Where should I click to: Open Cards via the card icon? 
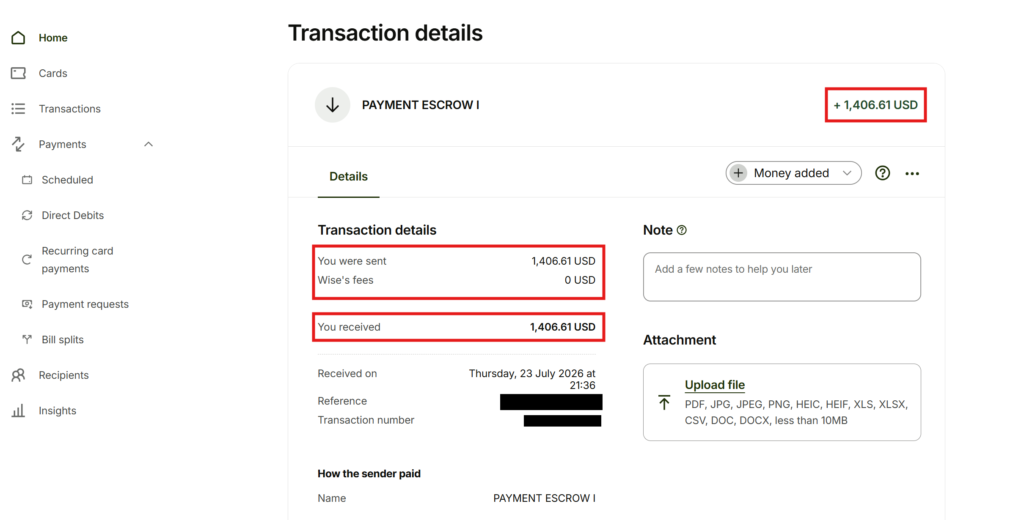coord(18,73)
